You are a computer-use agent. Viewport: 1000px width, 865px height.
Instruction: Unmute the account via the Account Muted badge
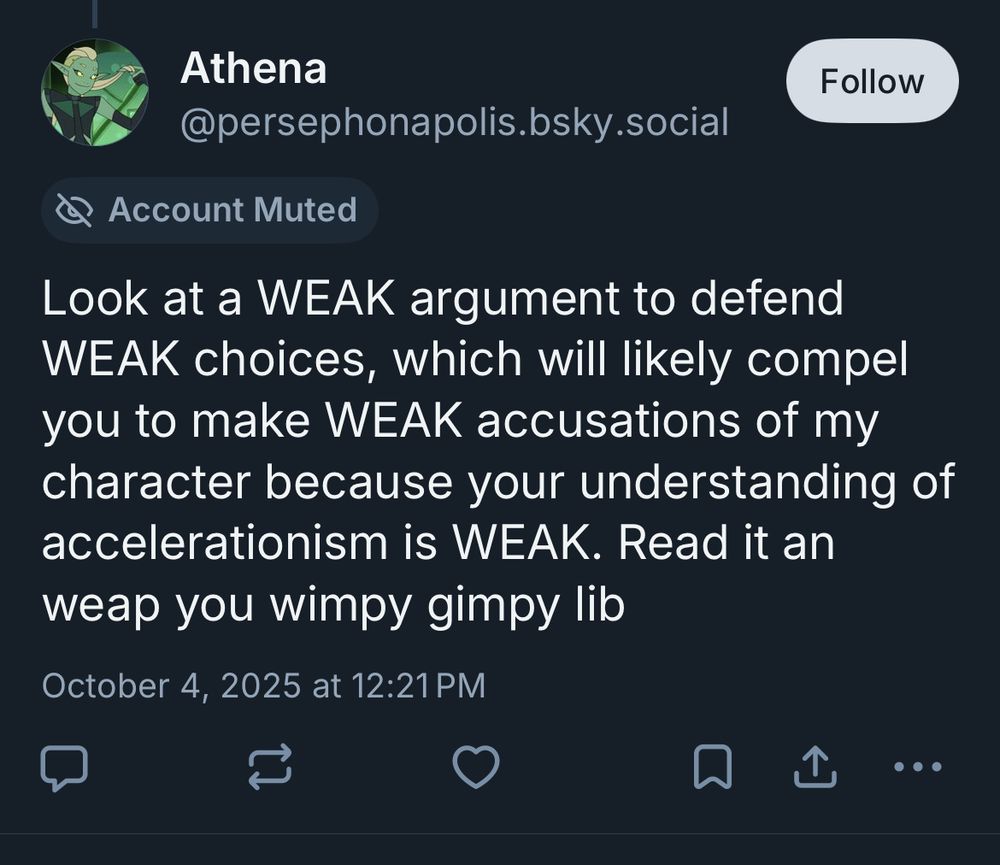209,210
